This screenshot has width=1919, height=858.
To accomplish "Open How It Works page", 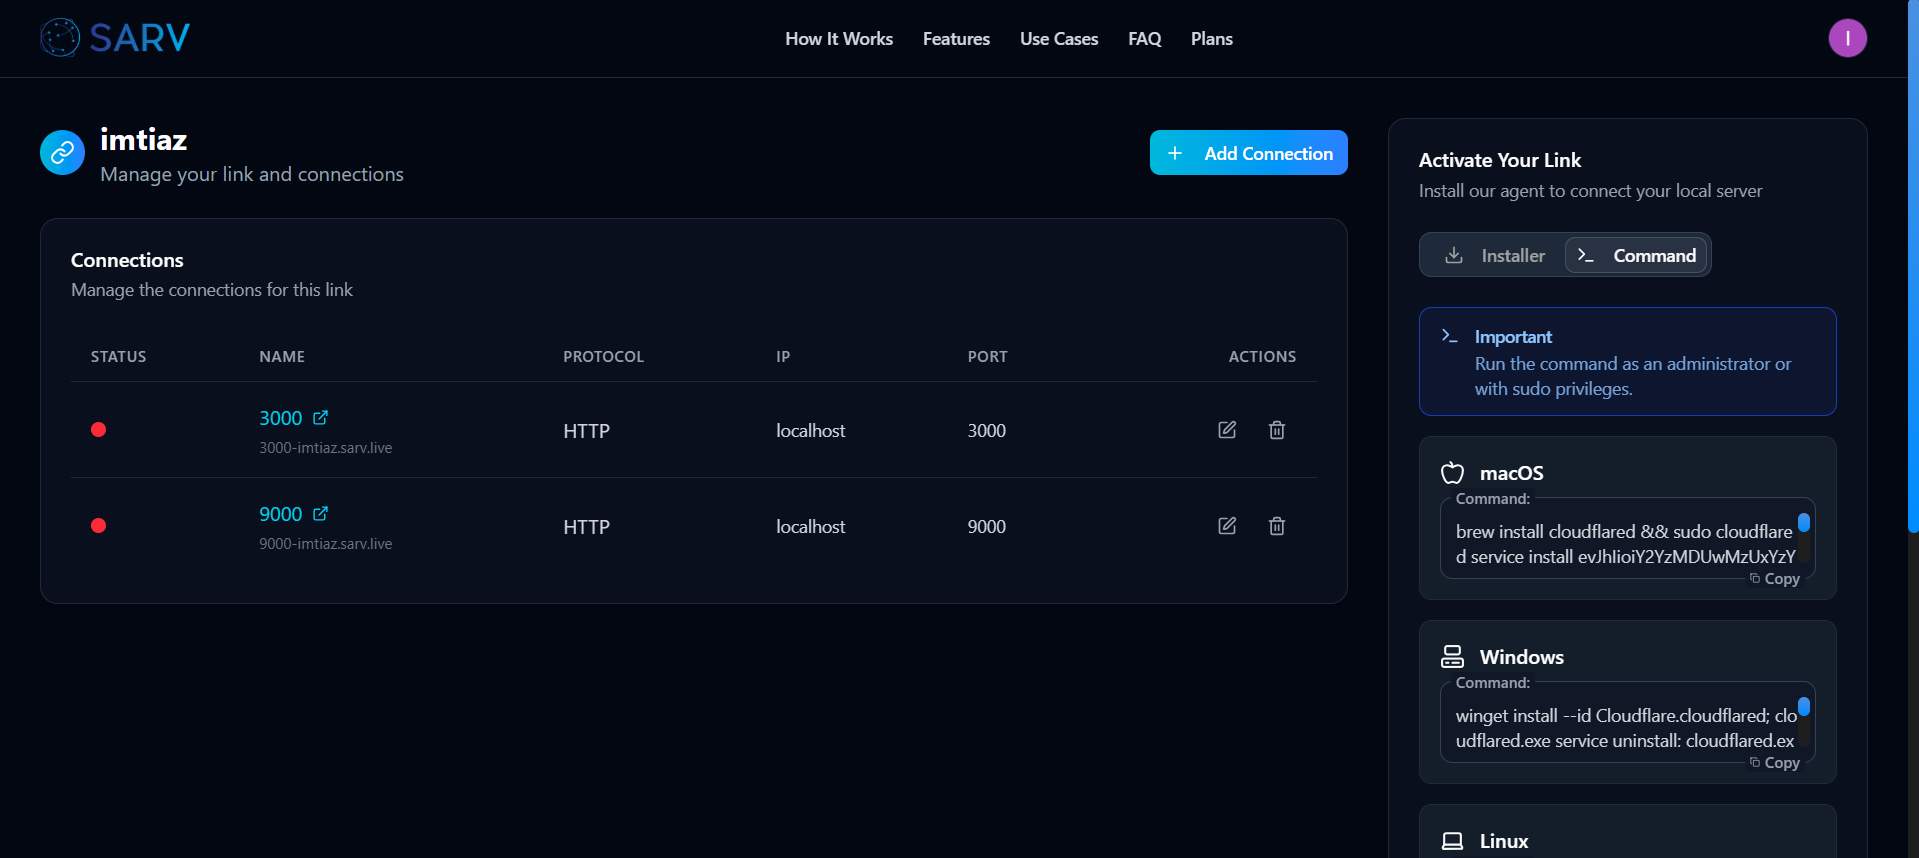I will [838, 39].
